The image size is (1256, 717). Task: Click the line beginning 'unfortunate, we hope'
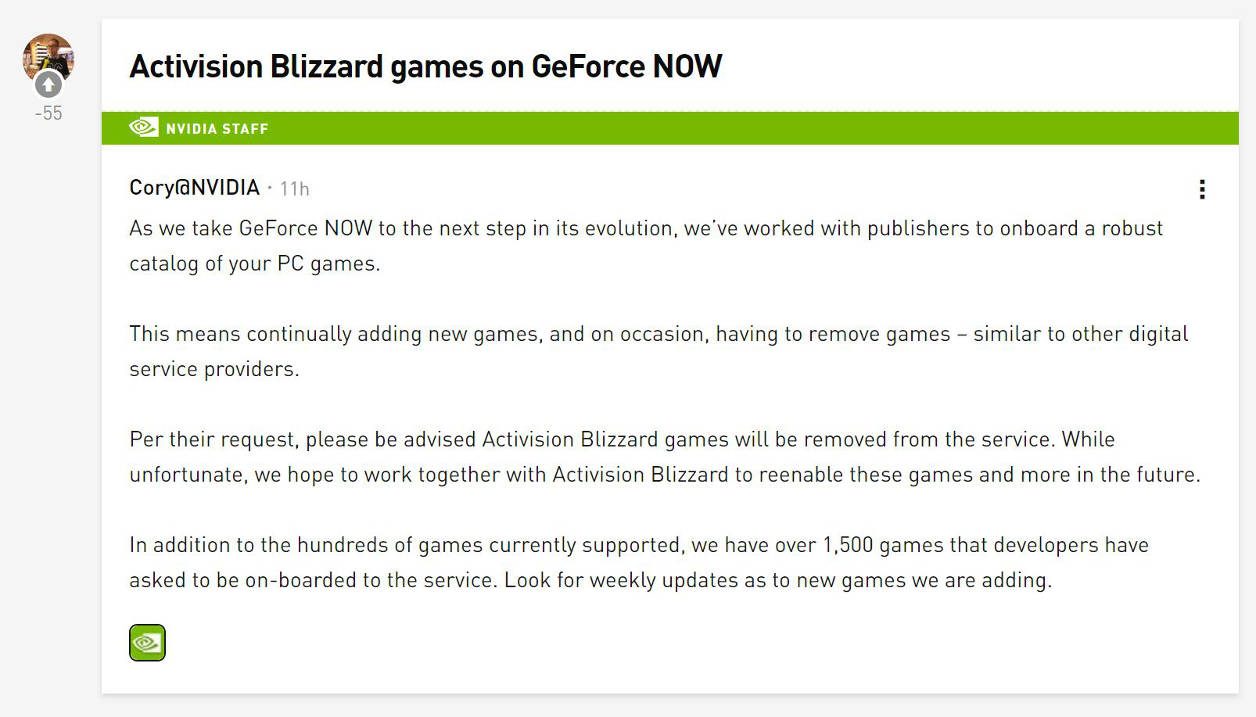pos(665,474)
